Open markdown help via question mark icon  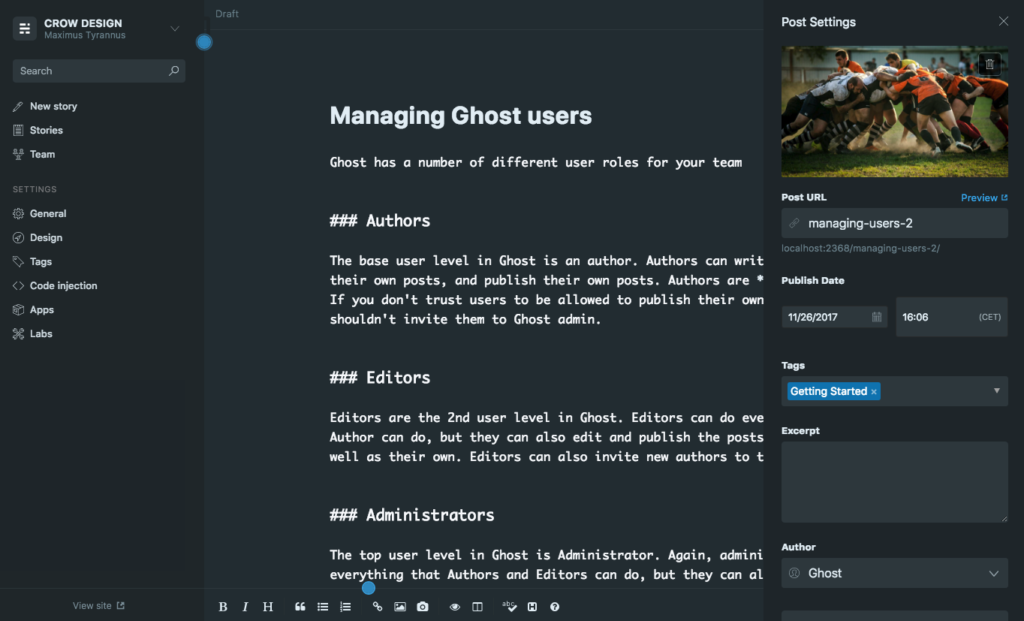(554, 607)
